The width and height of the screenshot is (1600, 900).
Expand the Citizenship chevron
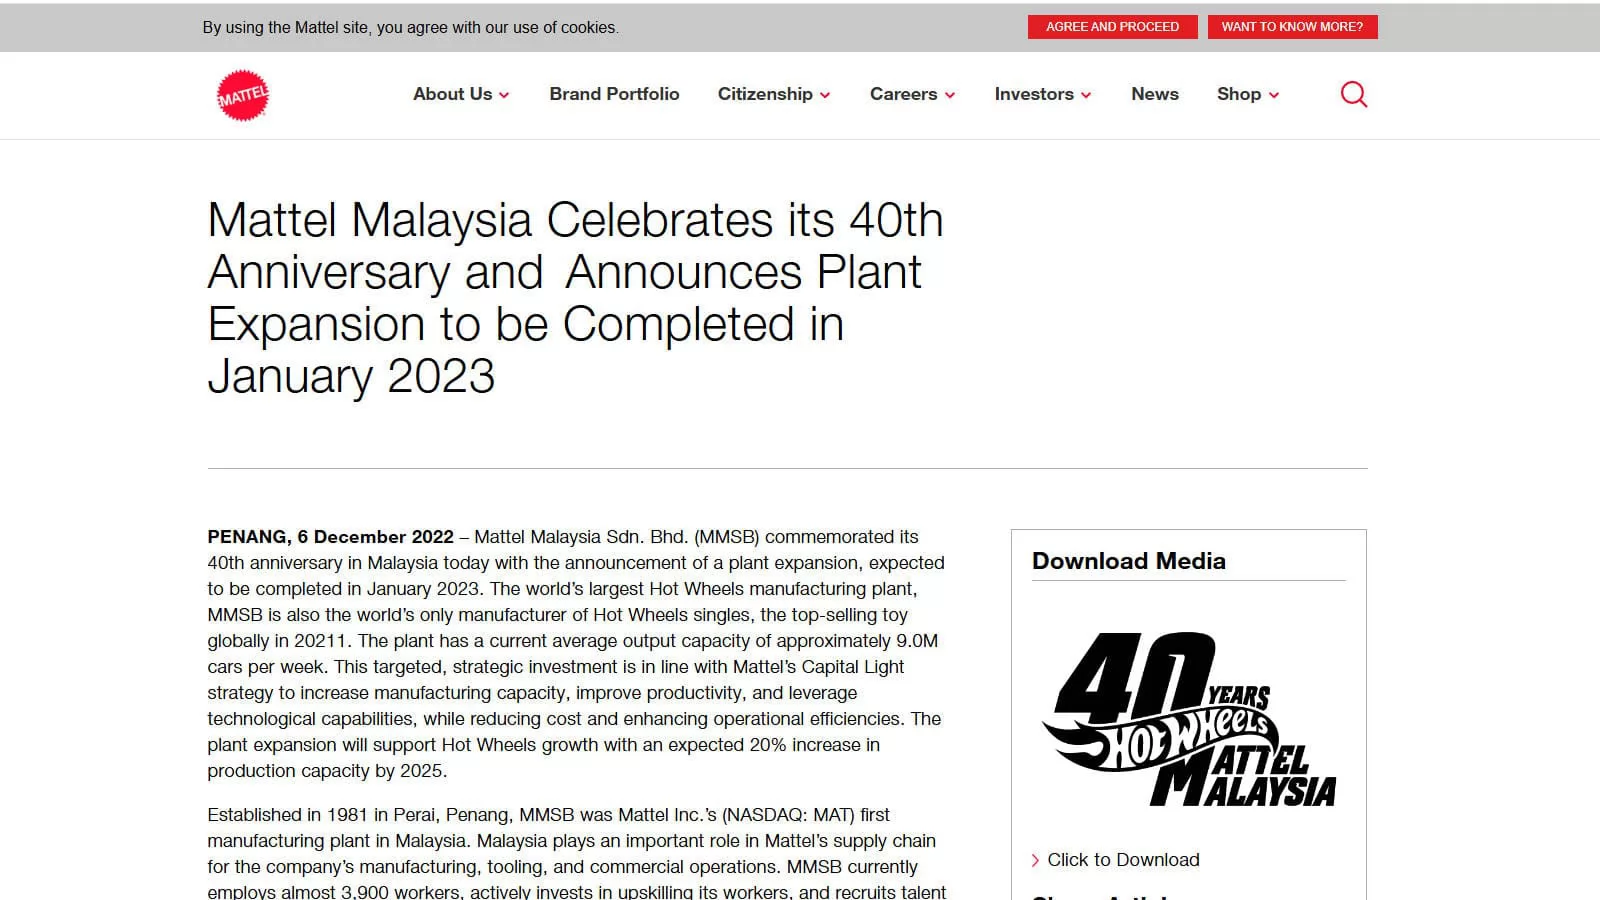(825, 95)
